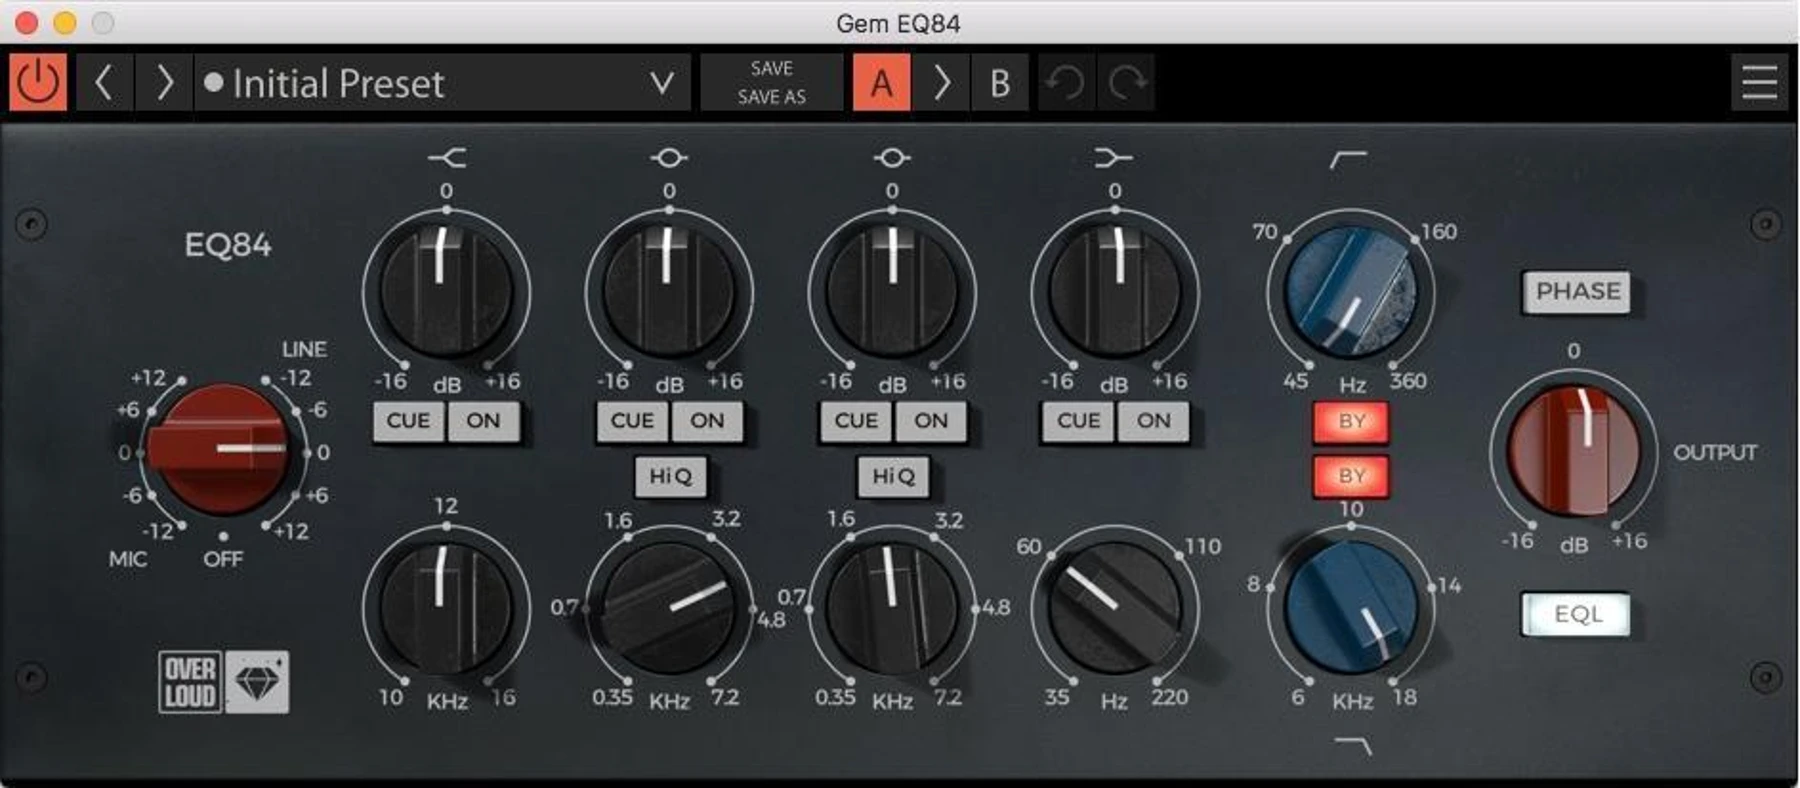This screenshot has height=788, width=1800.
Task: Click the redo arrow
Action: [x=1126, y=82]
